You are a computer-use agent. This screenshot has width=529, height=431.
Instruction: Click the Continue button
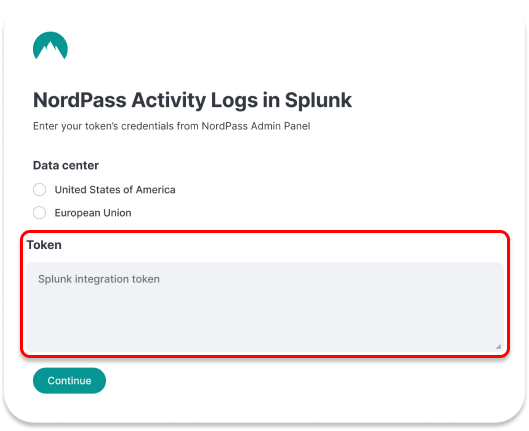click(x=69, y=381)
